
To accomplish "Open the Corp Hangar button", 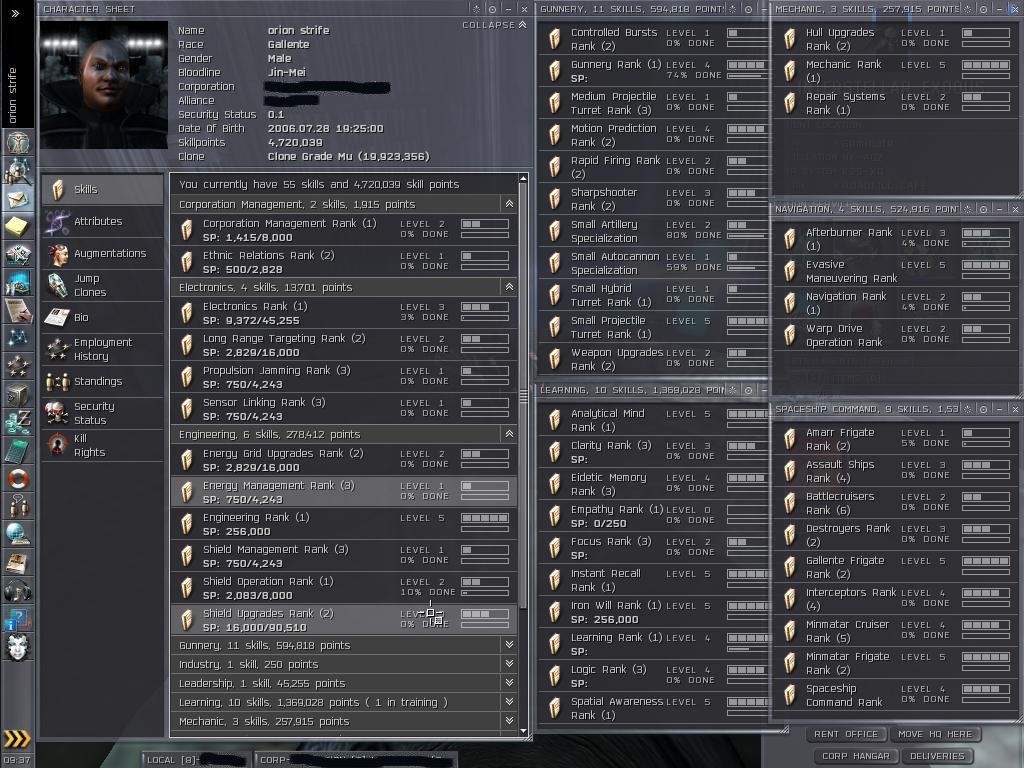I will pyautogui.click(x=856, y=756).
